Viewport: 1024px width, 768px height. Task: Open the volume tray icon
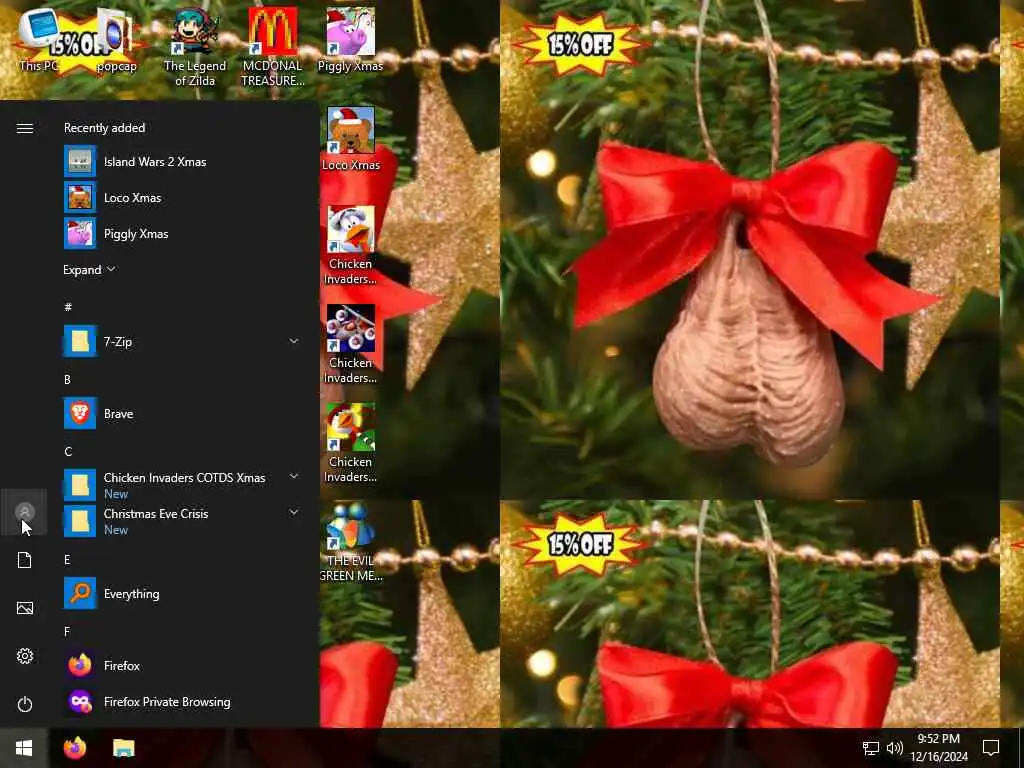click(895, 748)
